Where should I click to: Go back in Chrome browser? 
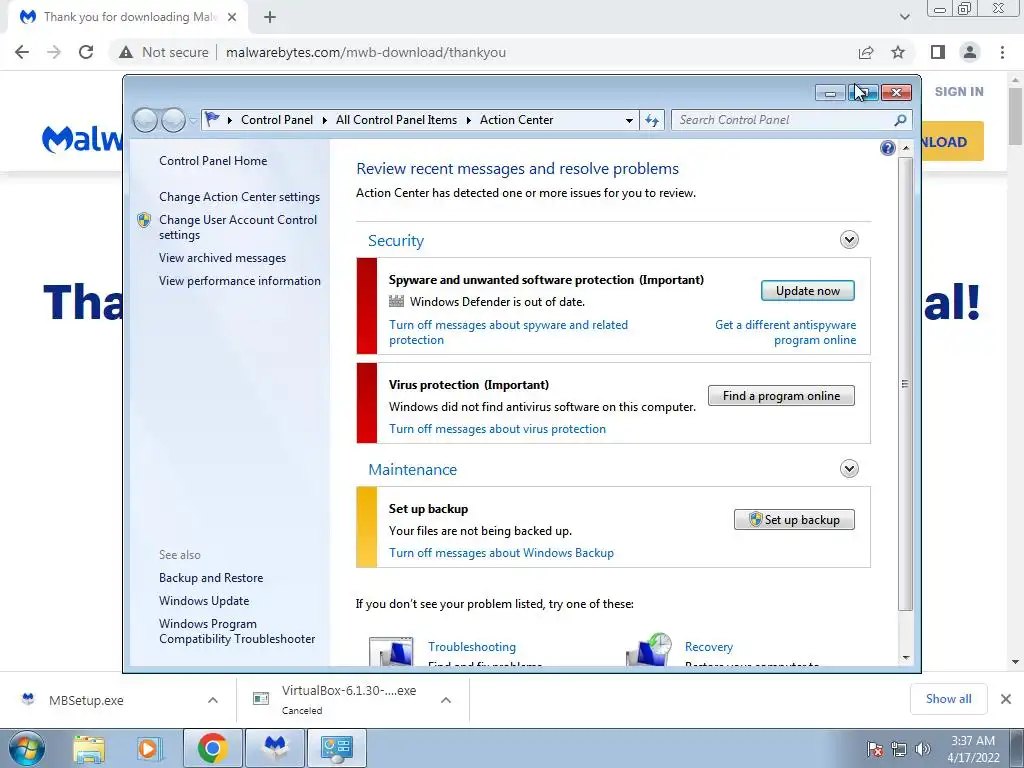pos(22,52)
